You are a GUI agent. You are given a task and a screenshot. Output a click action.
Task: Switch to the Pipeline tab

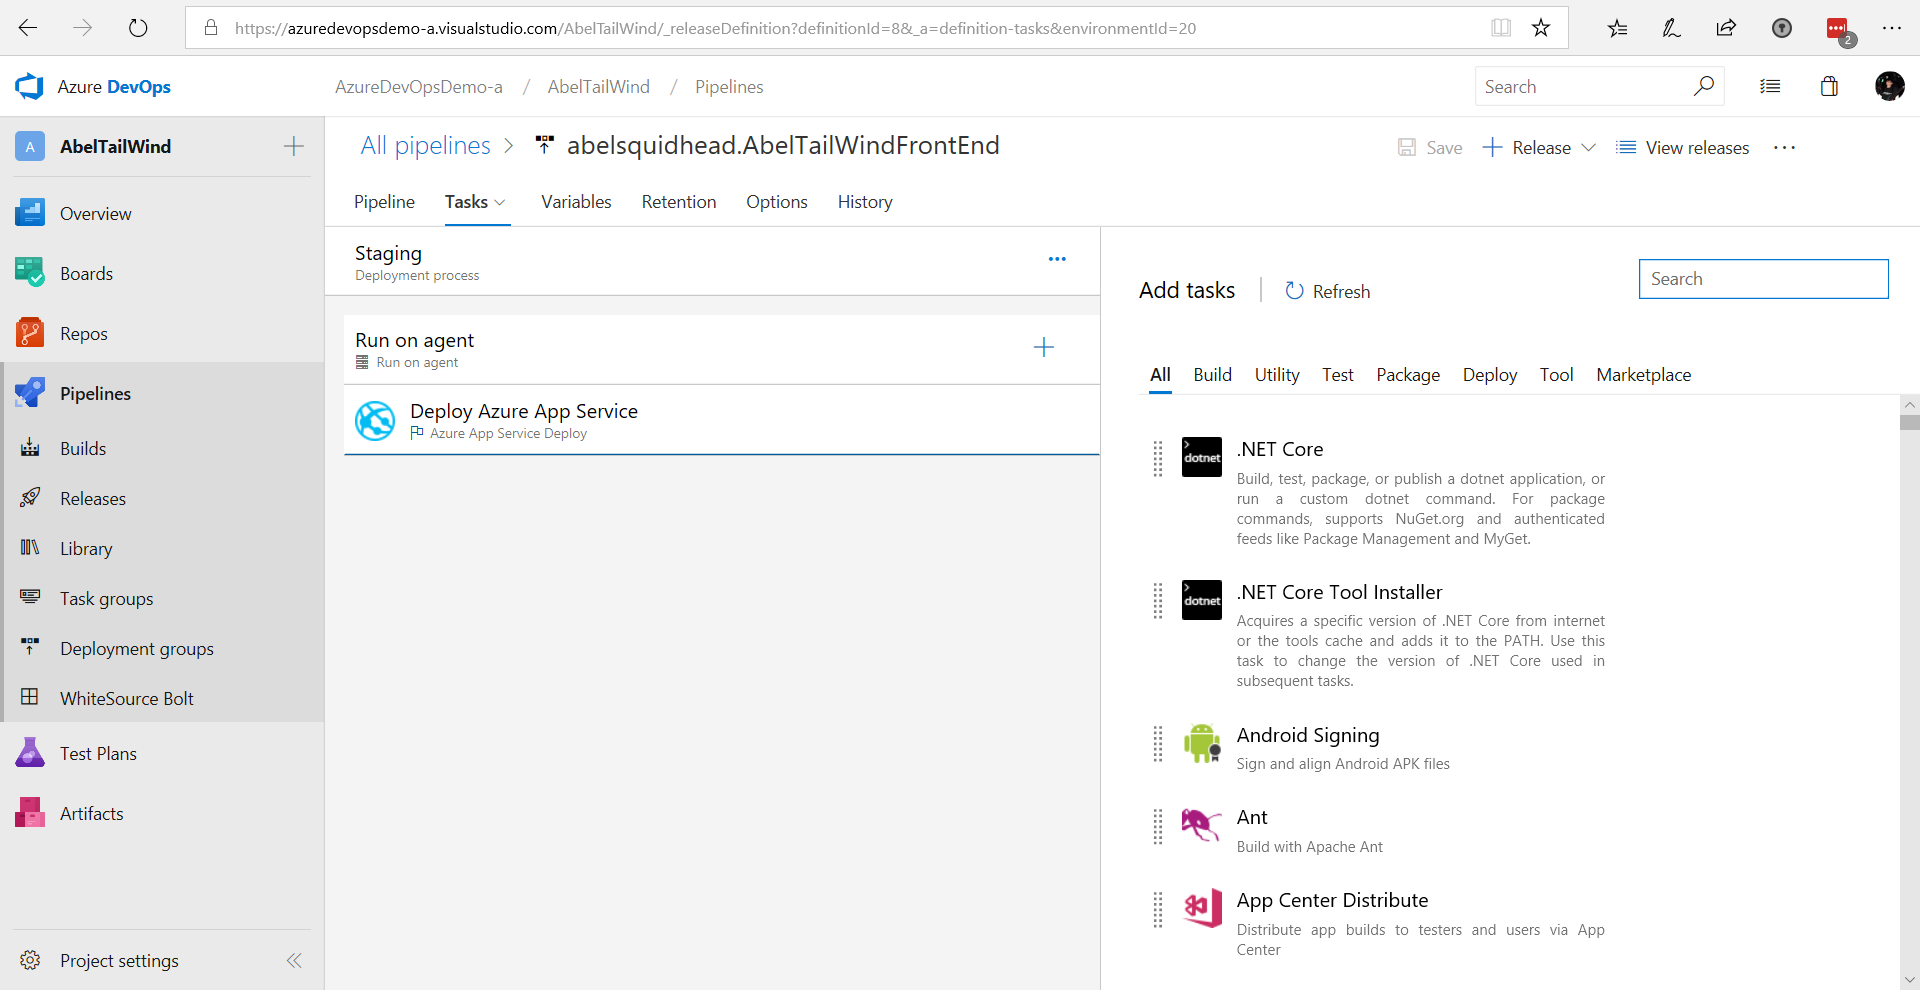tap(384, 202)
